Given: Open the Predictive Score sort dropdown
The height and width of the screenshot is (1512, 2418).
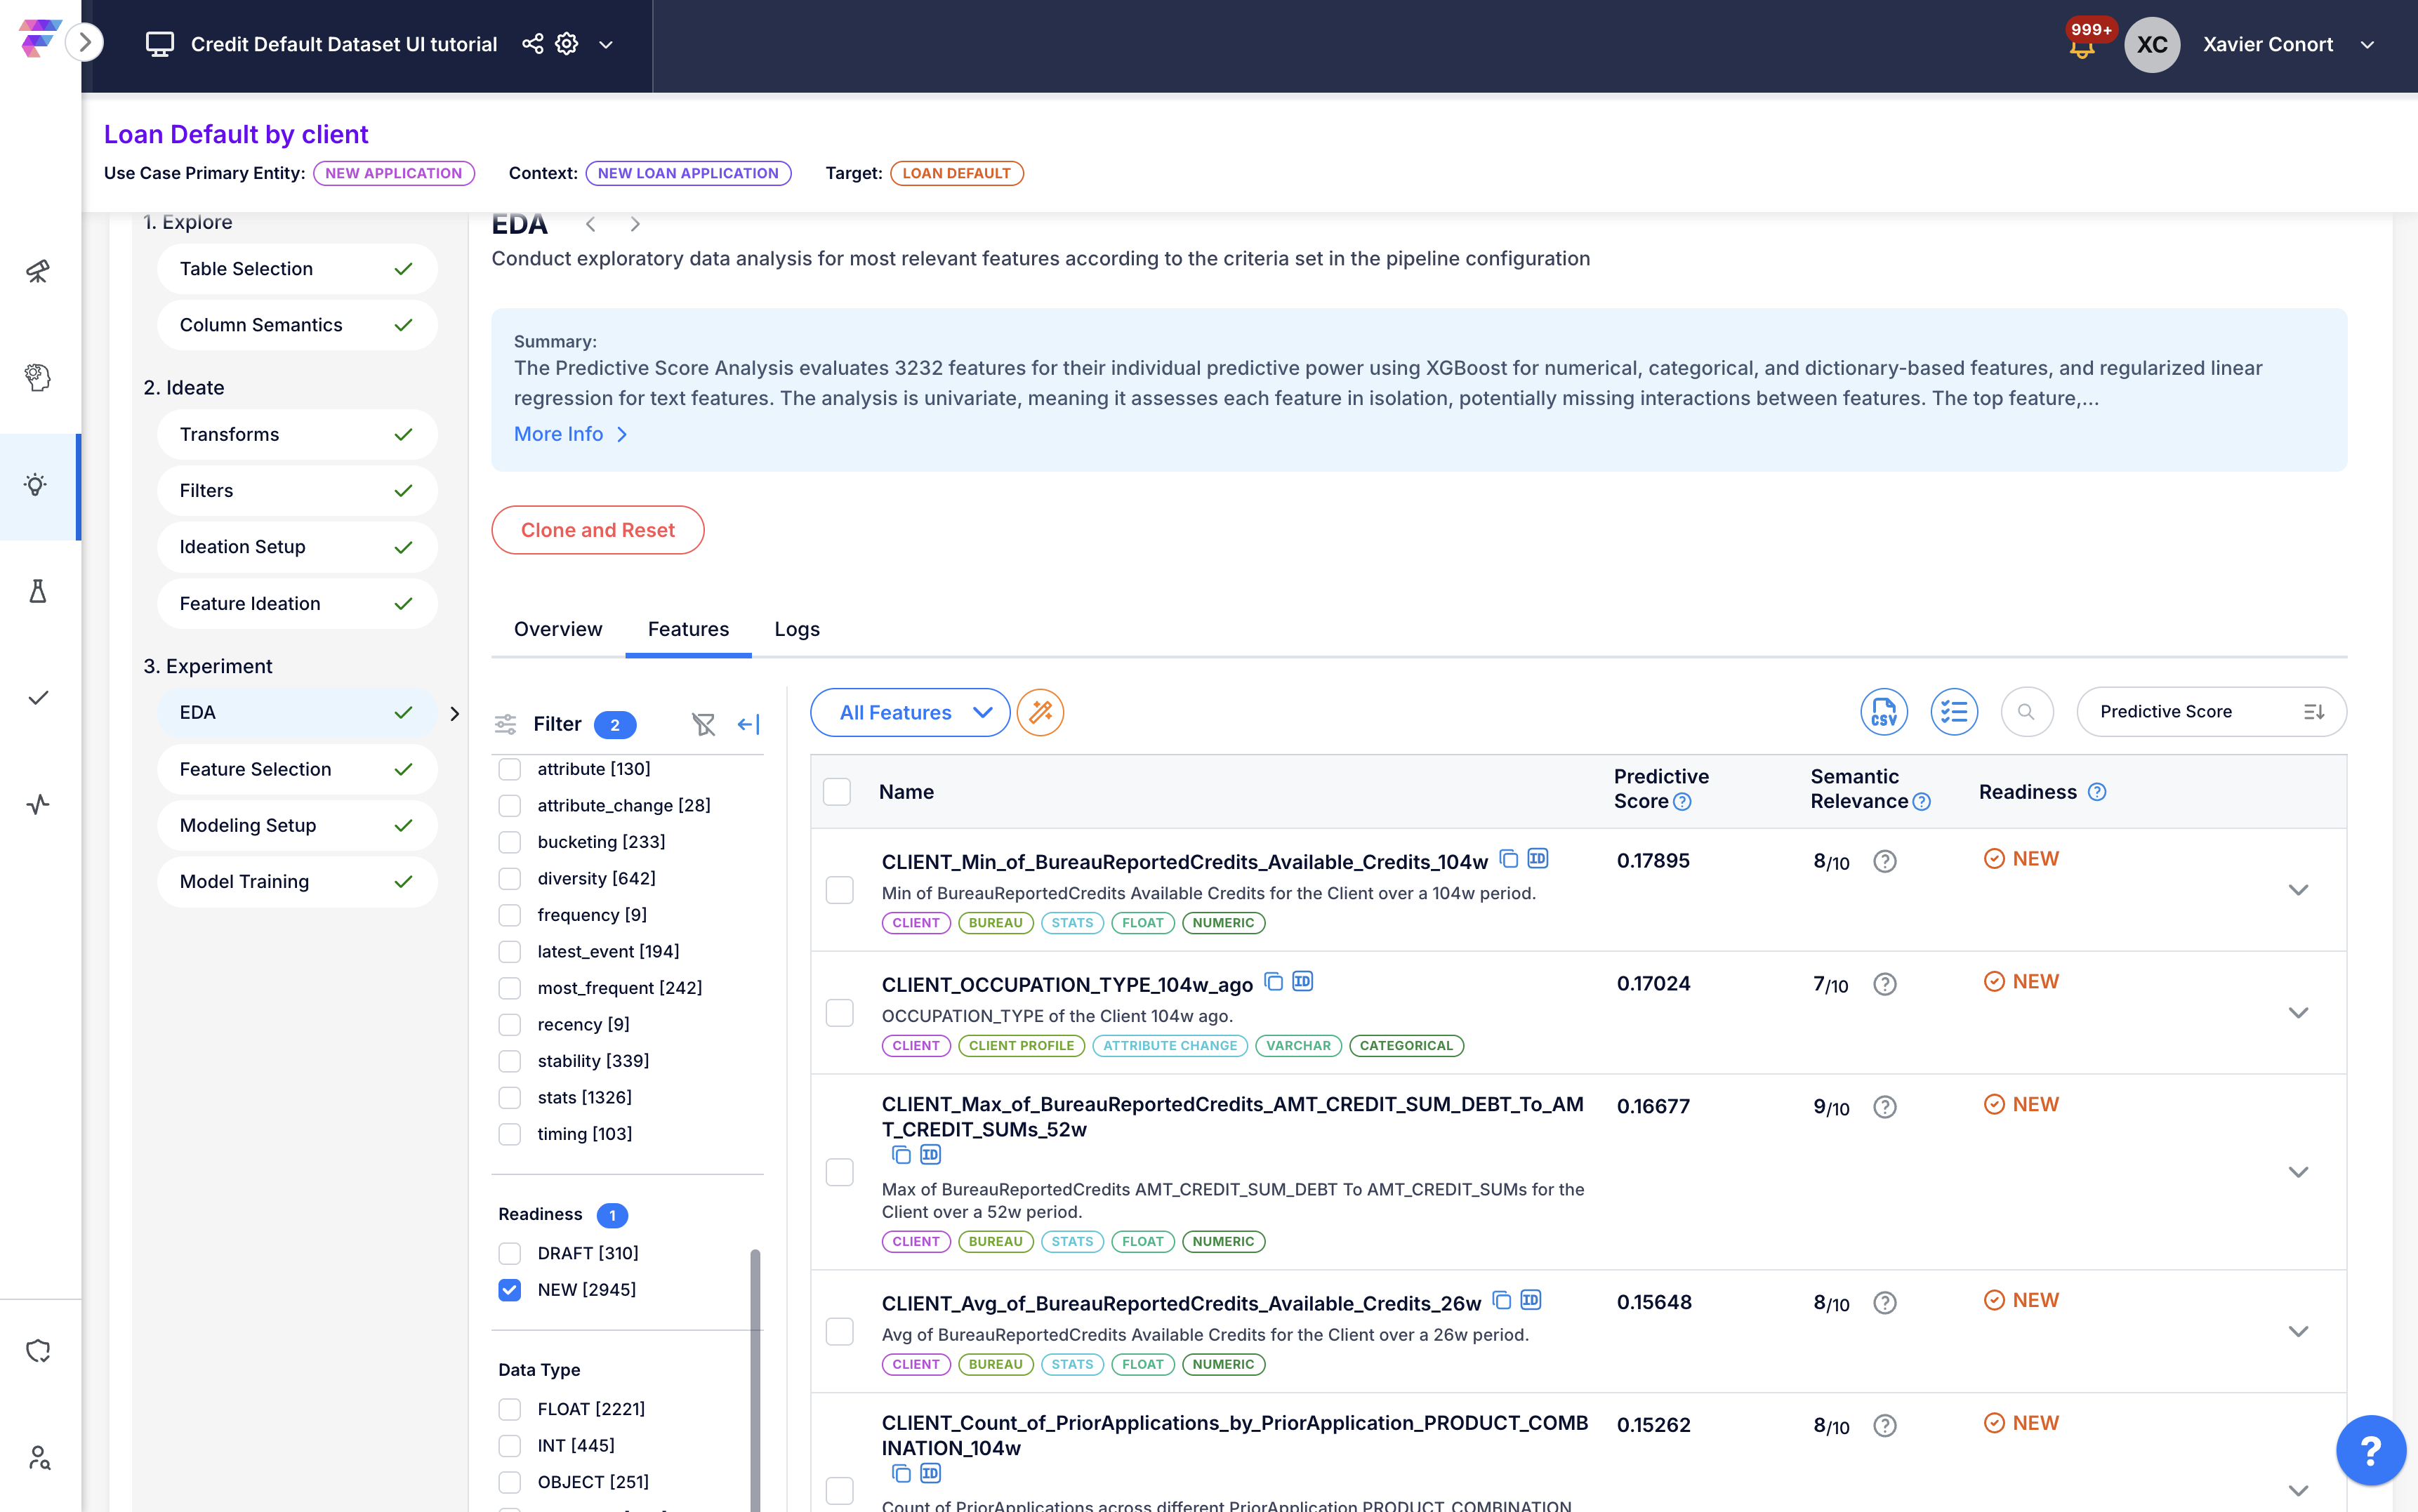Looking at the screenshot, I should 2210,712.
